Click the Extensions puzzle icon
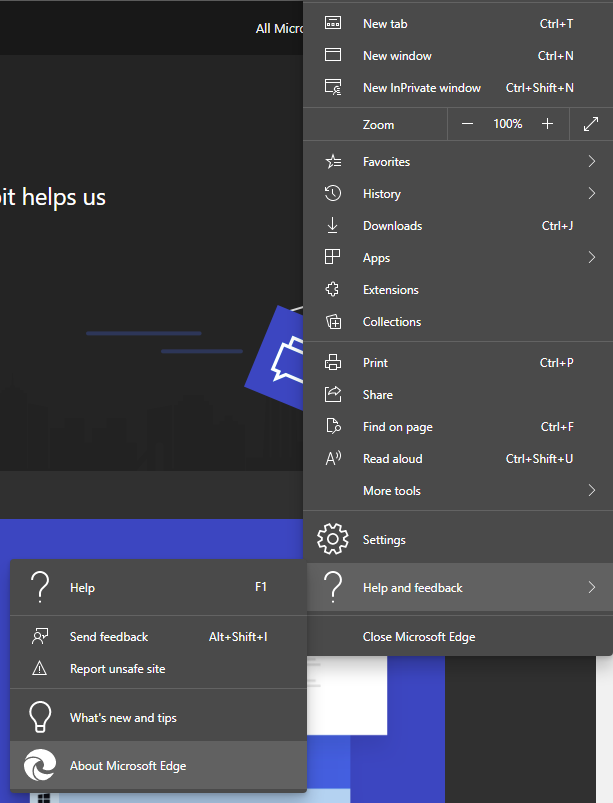Viewport: 613px width, 803px height. [333, 289]
